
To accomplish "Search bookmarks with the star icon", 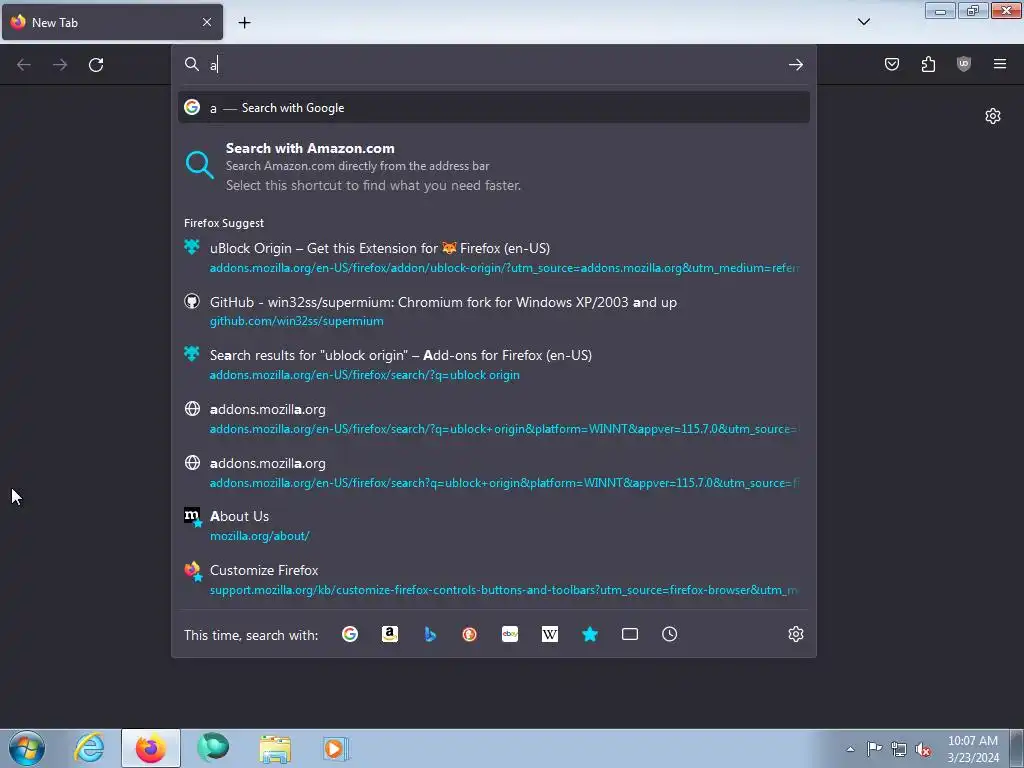I will (x=590, y=634).
